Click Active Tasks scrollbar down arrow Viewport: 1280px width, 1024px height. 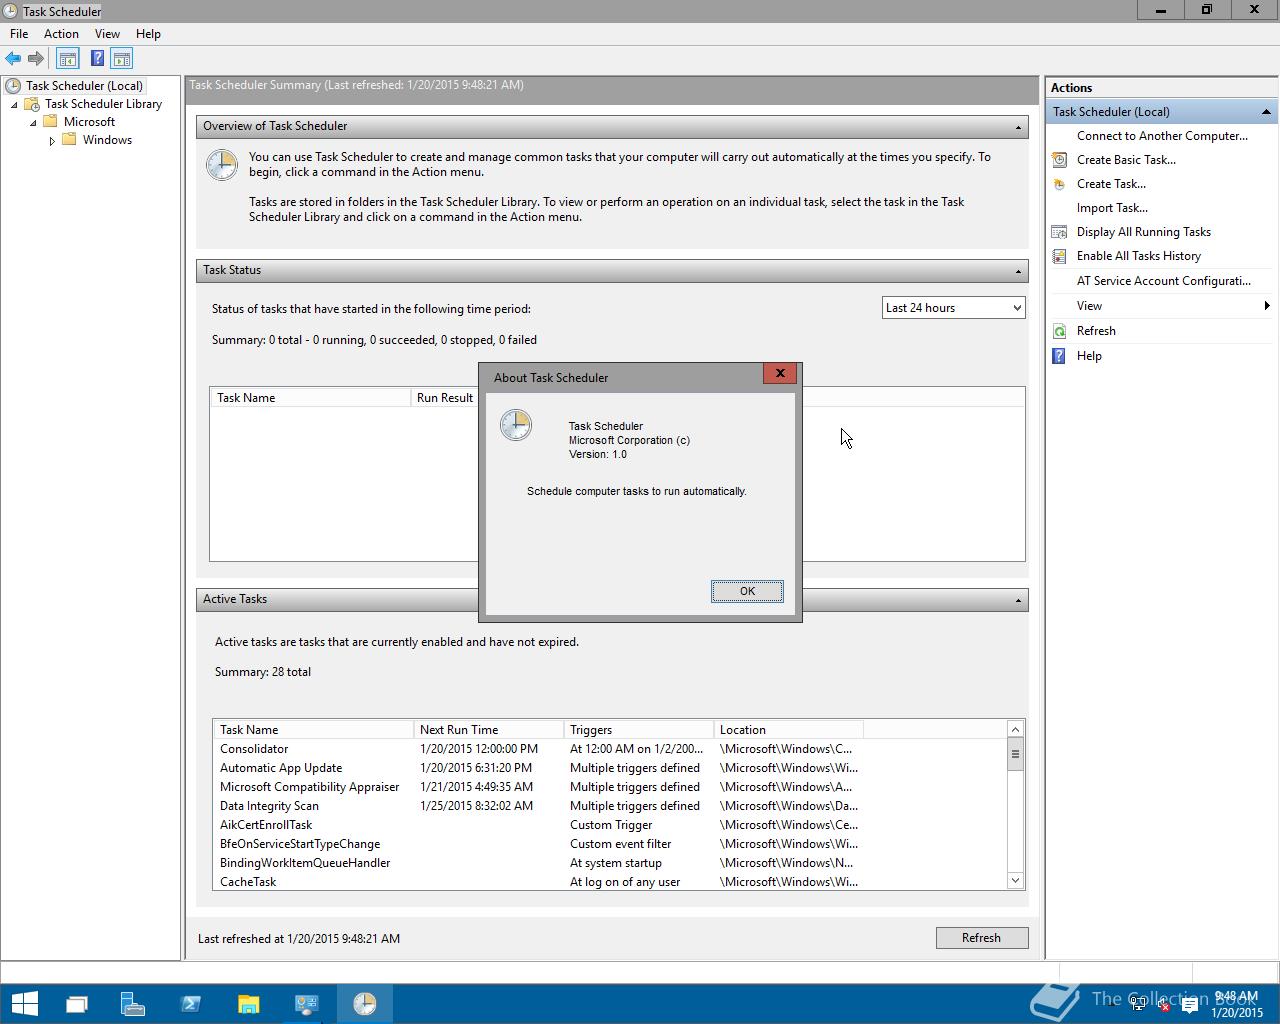pyautogui.click(x=1015, y=880)
